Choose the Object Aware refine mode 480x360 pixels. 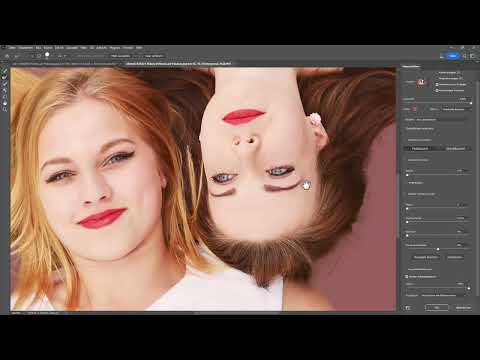coord(455,148)
